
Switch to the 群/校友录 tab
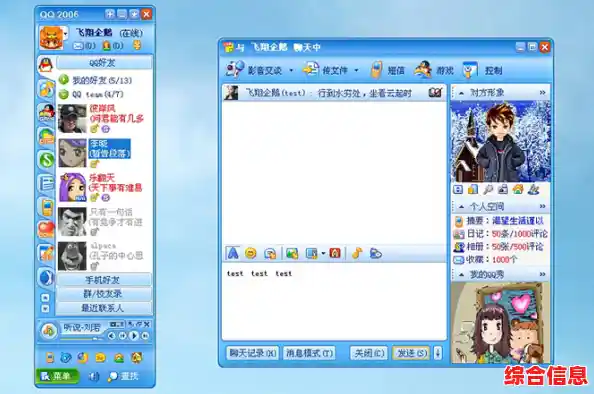pos(104,294)
